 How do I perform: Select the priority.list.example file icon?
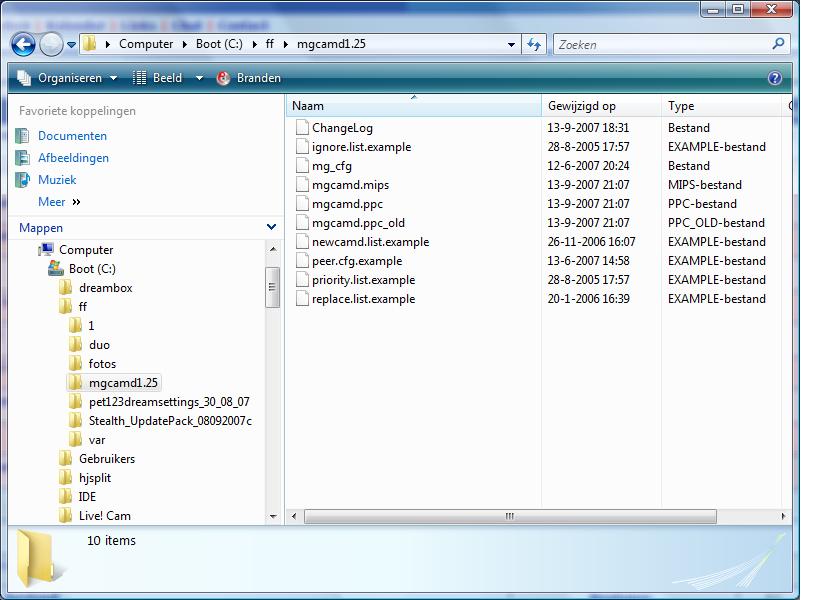coord(303,280)
